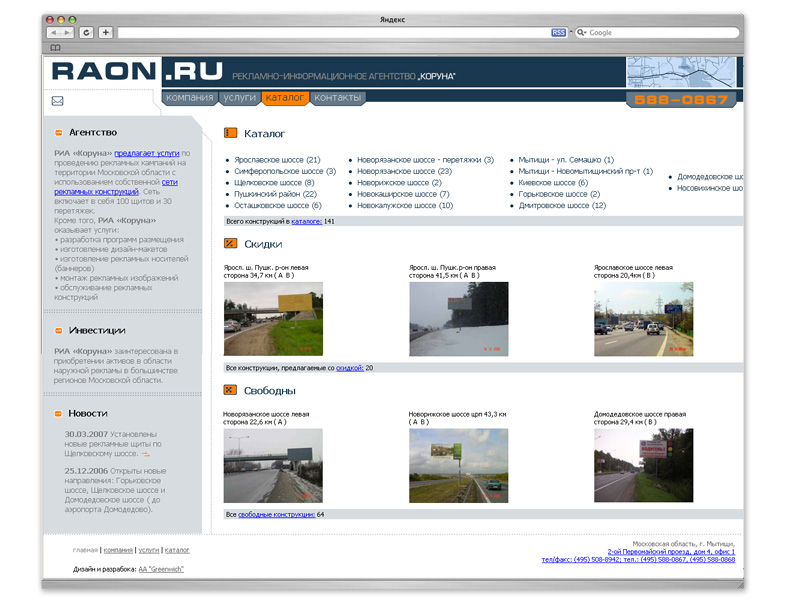
Task: Open Новорижское шоссе (2) catalog entry
Action: pyautogui.click(x=399, y=183)
